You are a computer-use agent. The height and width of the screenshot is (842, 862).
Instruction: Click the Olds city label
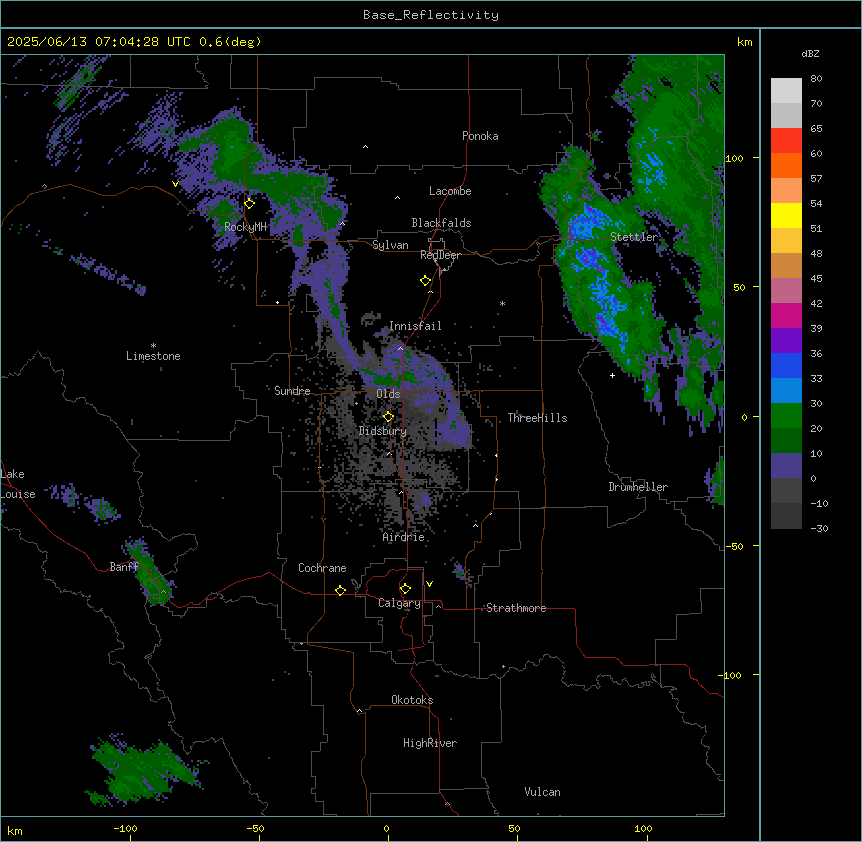click(x=388, y=394)
